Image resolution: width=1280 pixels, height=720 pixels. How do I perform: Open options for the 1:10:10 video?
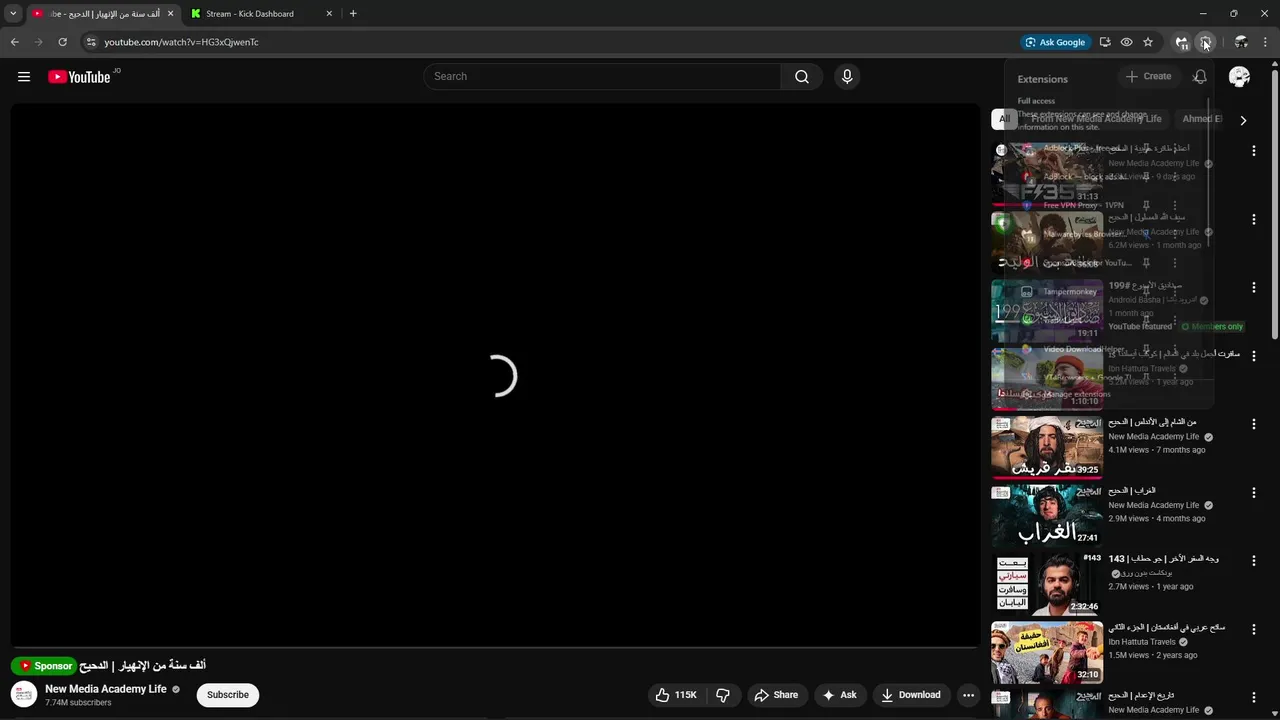tap(1253, 356)
